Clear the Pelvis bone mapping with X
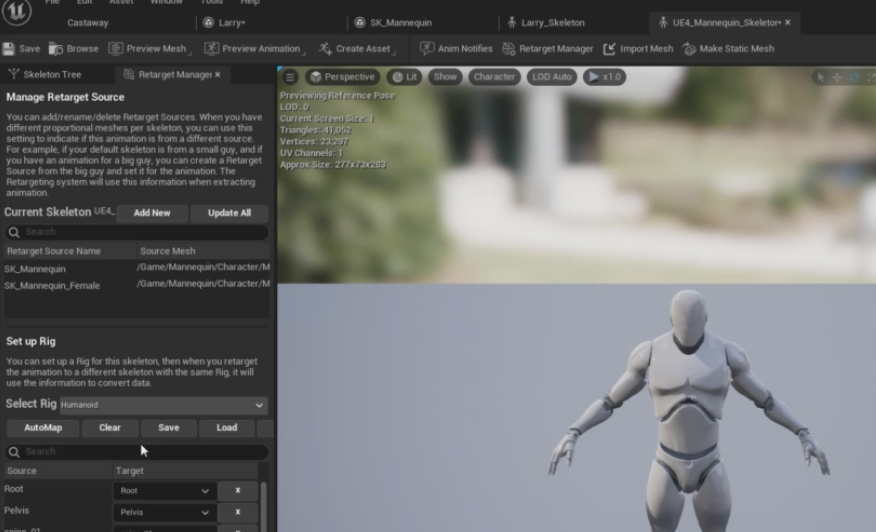876x532 pixels. pos(238,512)
